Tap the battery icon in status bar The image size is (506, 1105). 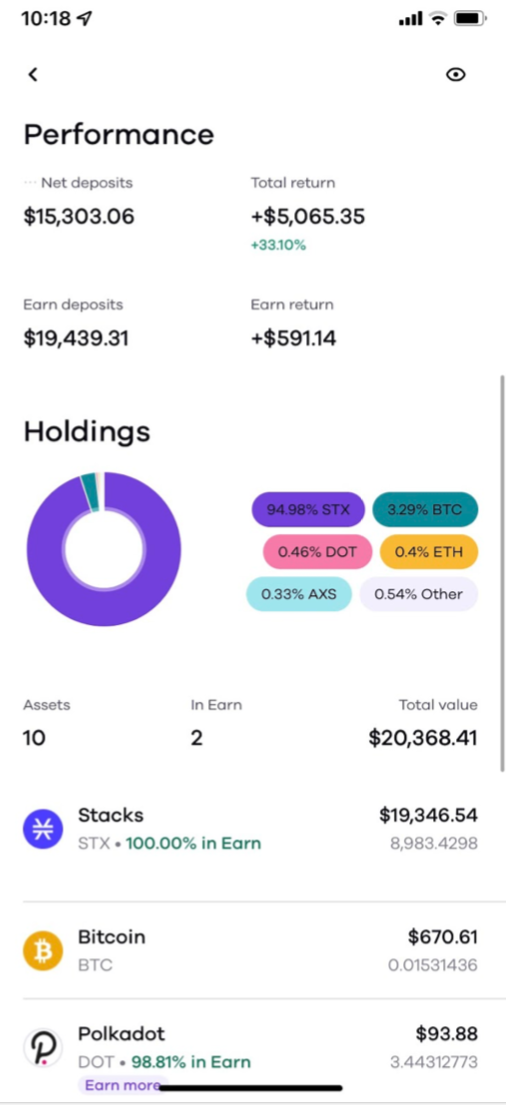471,19
